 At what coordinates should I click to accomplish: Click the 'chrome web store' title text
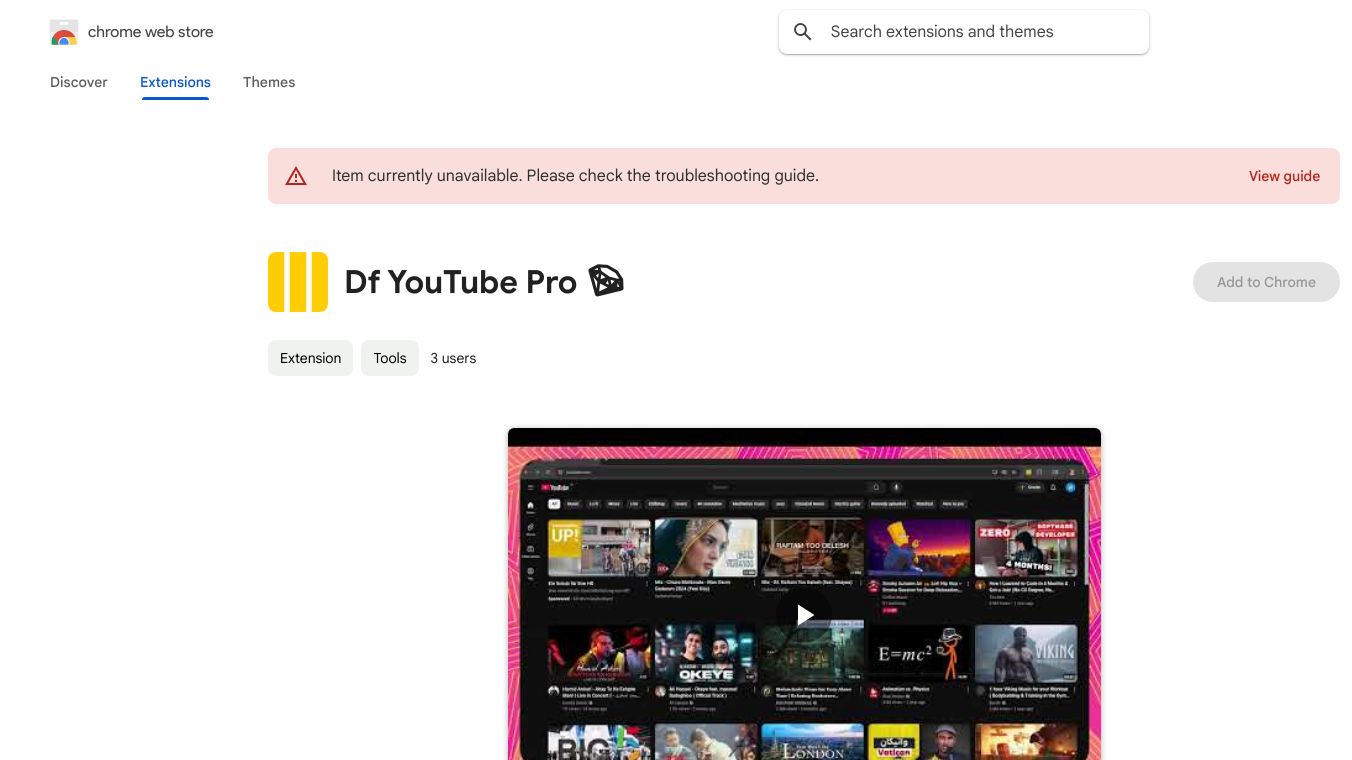tap(151, 32)
